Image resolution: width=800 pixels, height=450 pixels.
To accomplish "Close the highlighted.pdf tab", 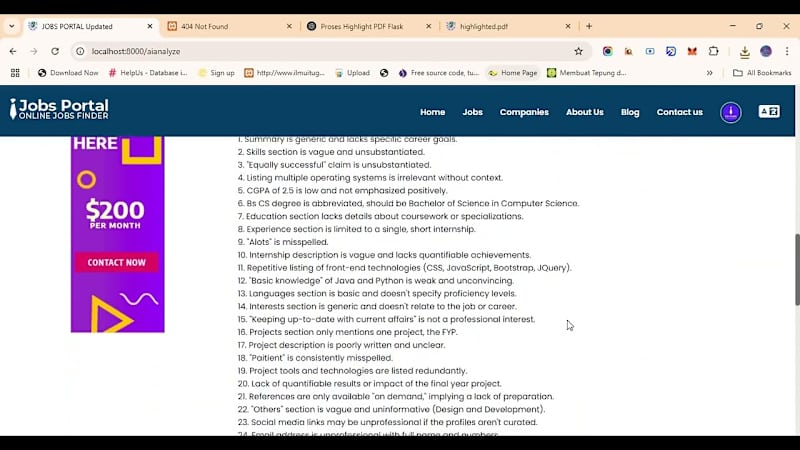I will coord(568,26).
